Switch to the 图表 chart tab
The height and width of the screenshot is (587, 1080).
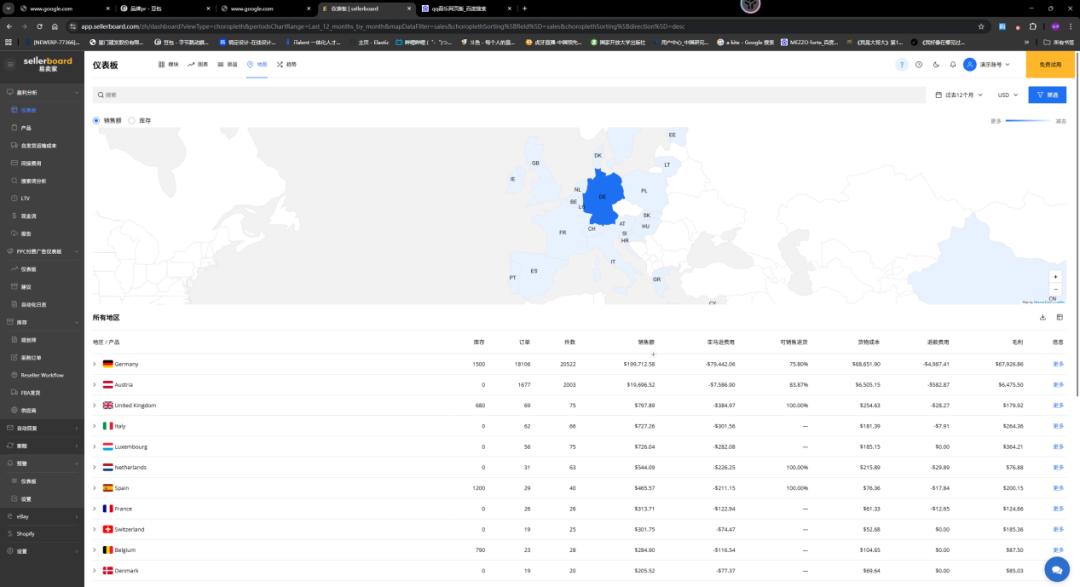198,65
